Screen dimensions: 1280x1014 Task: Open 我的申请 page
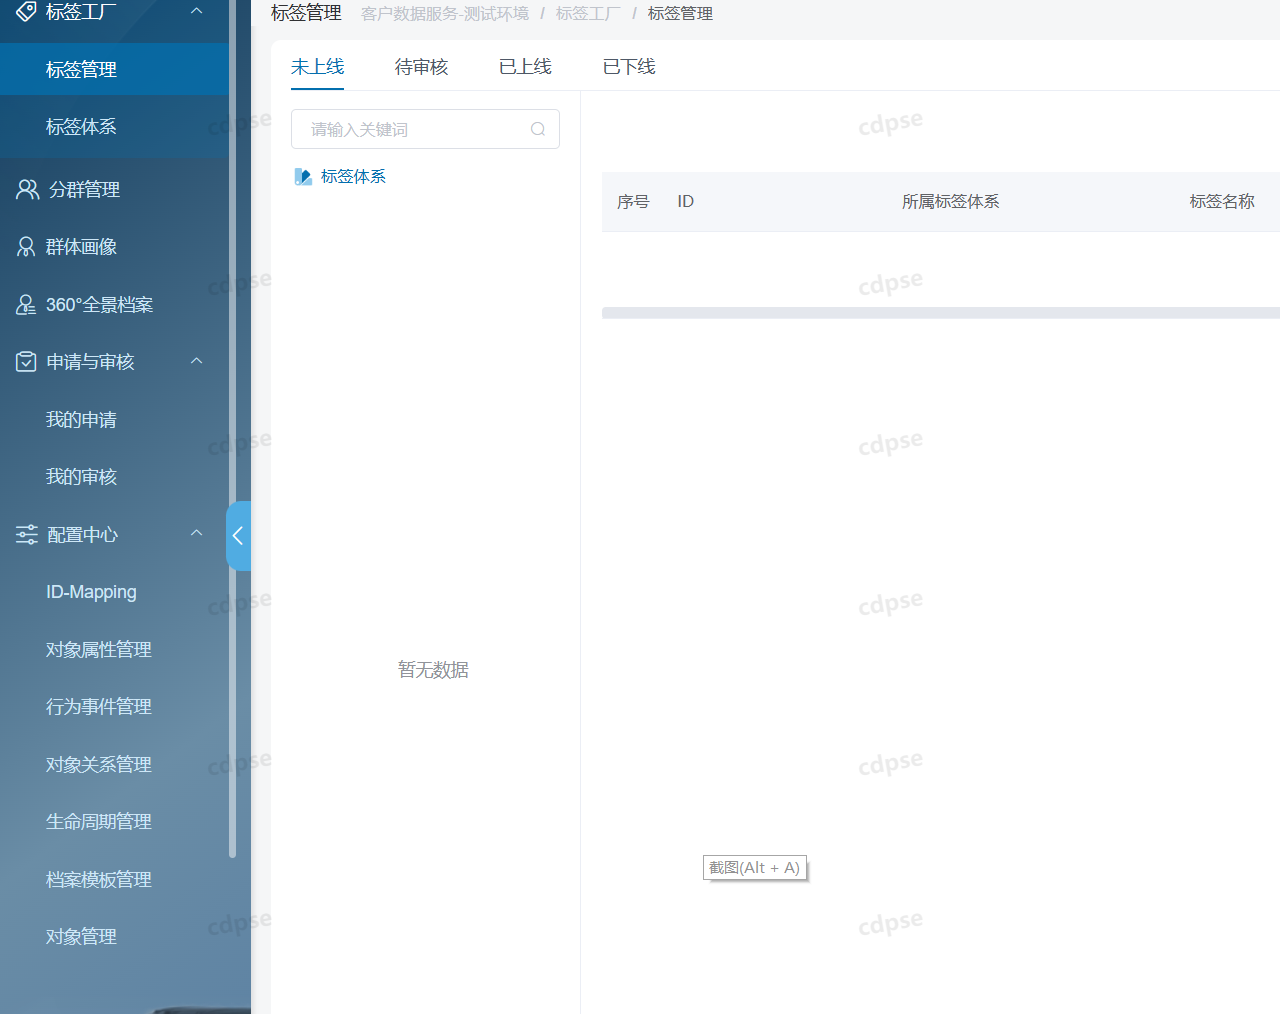tap(81, 420)
